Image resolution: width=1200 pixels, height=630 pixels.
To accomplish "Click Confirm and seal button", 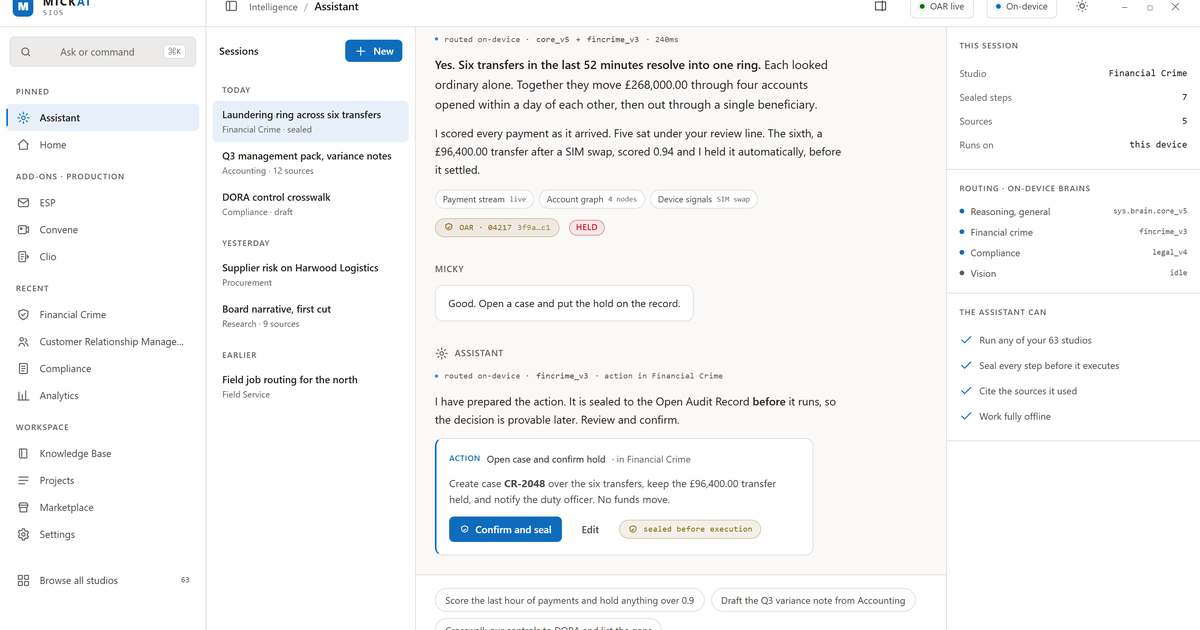I will coord(505,530).
